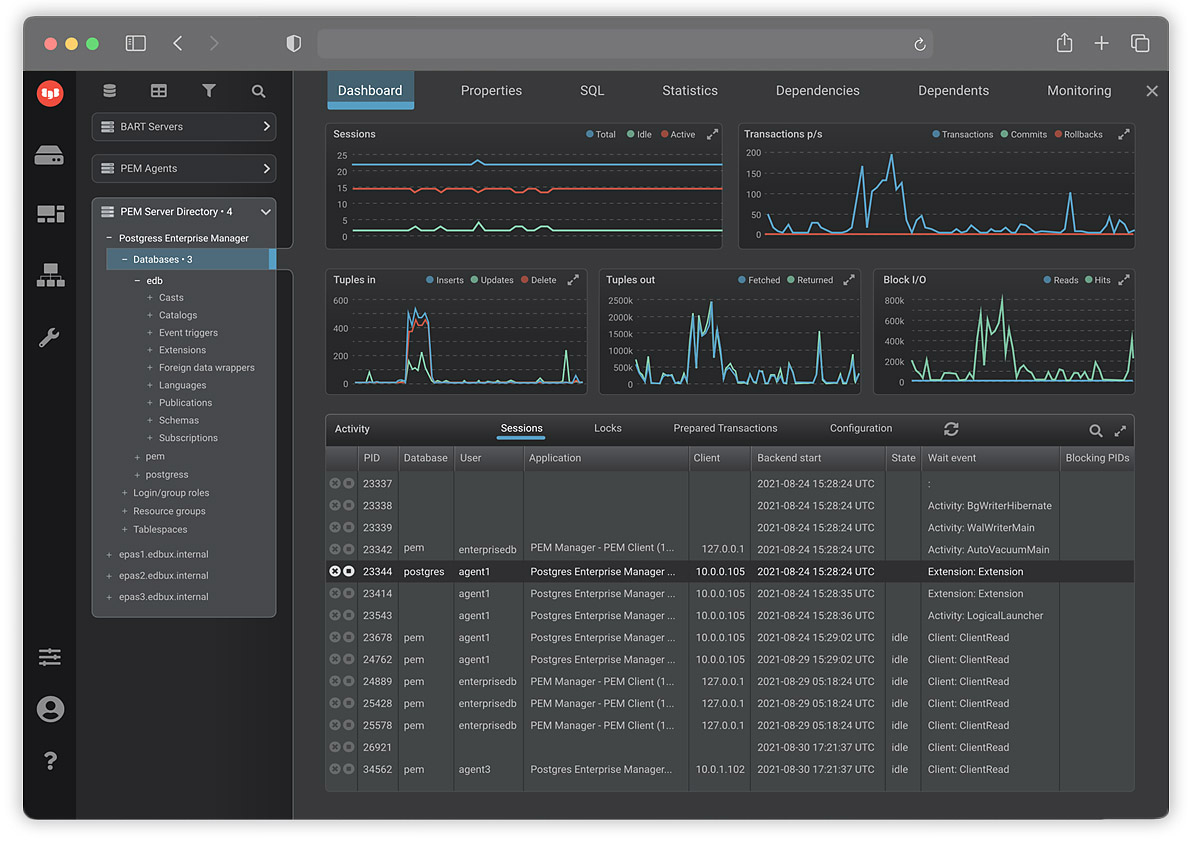The height and width of the screenshot is (853, 1199).
Task: Sort by the PID column header
Action: point(378,459)
